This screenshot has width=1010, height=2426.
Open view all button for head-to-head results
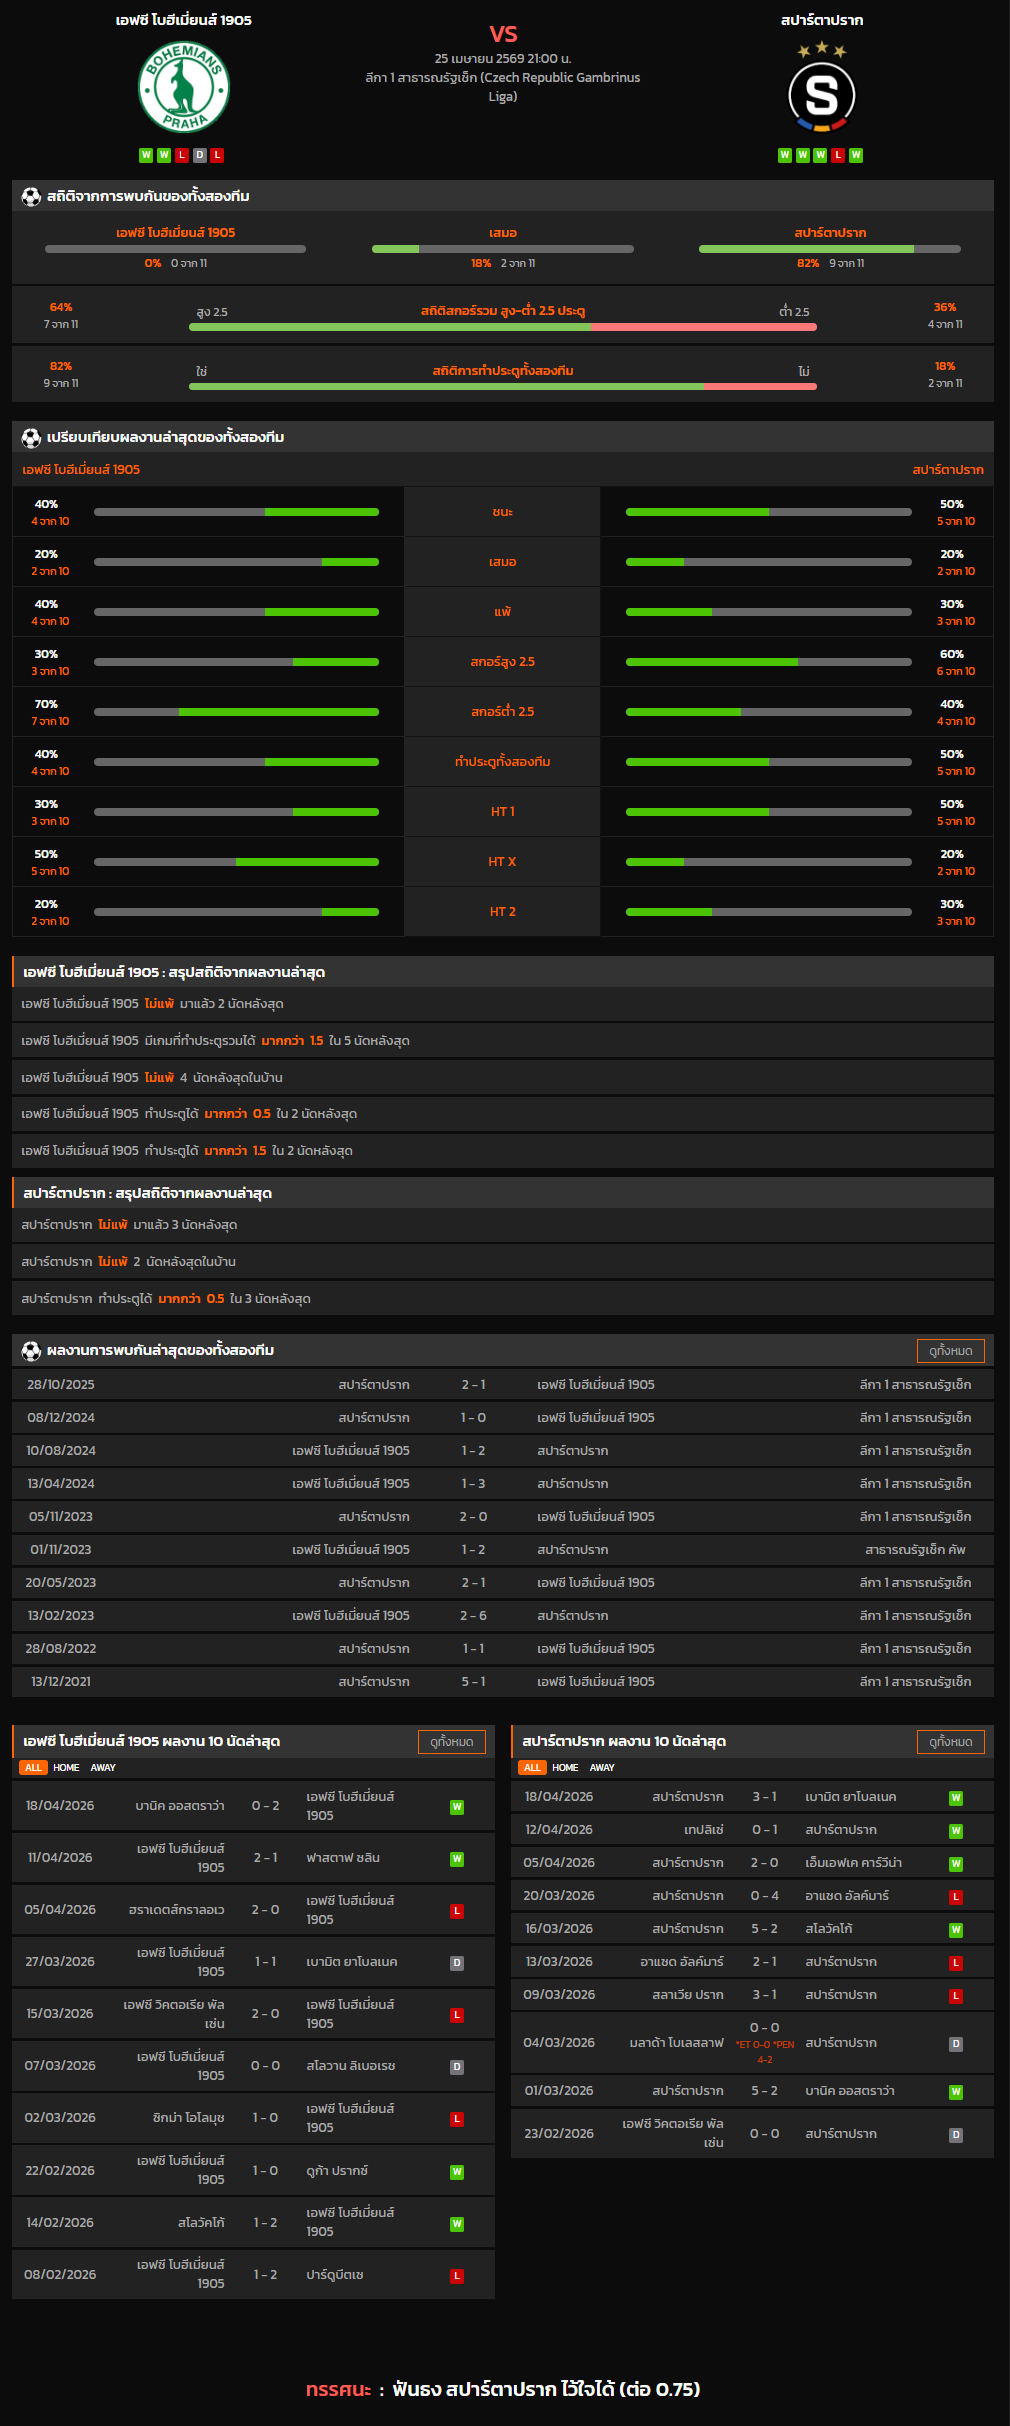pyautogui.click(x=950, y=1351)
